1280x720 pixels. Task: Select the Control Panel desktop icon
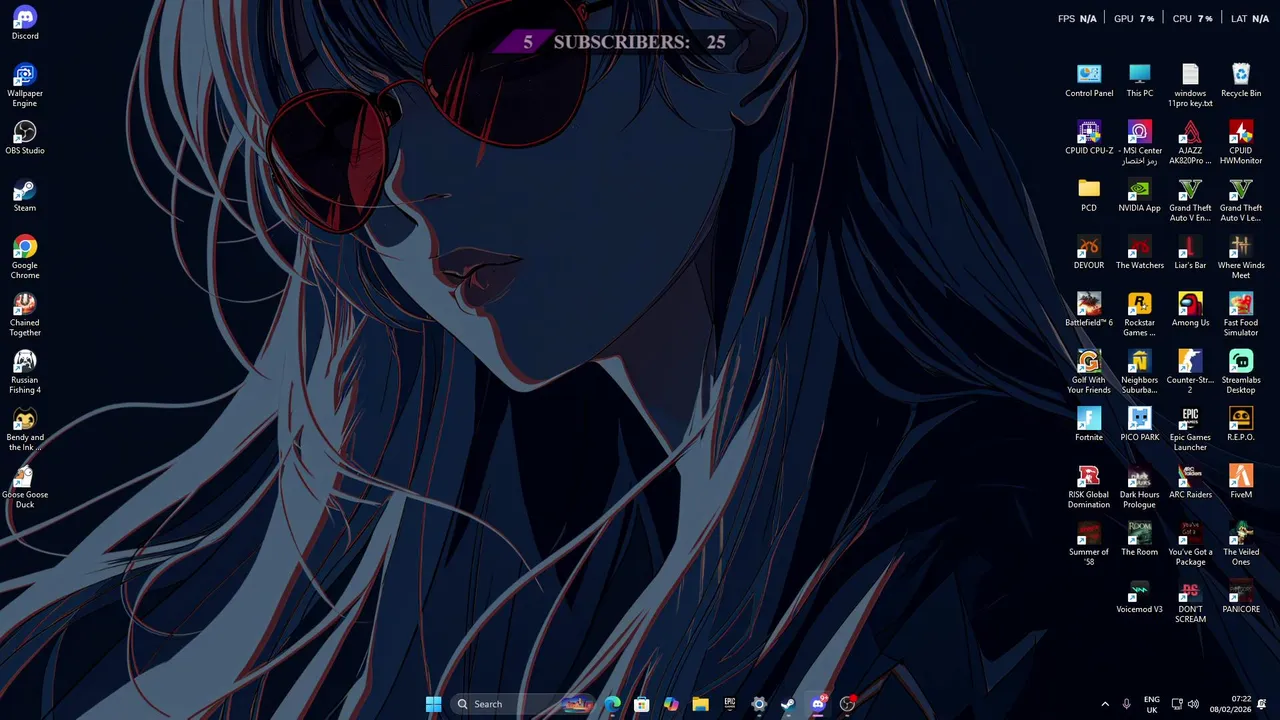coord(1089,80)
